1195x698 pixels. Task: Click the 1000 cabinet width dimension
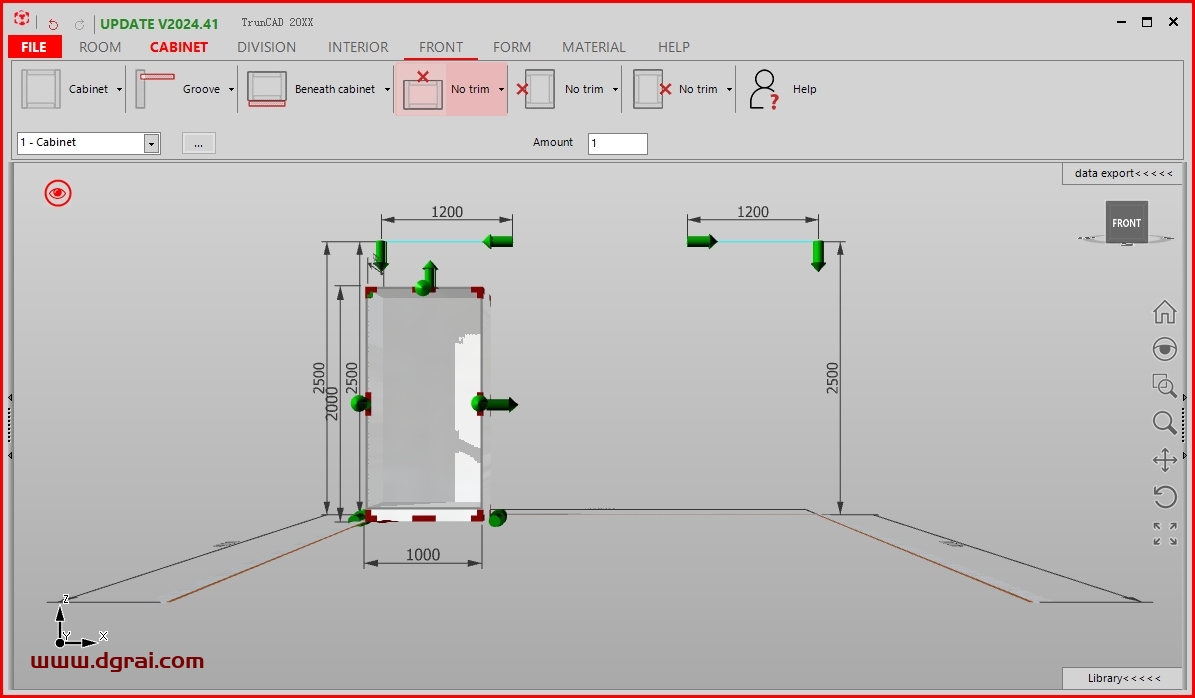pyautogui.click(x=423, y=555)
